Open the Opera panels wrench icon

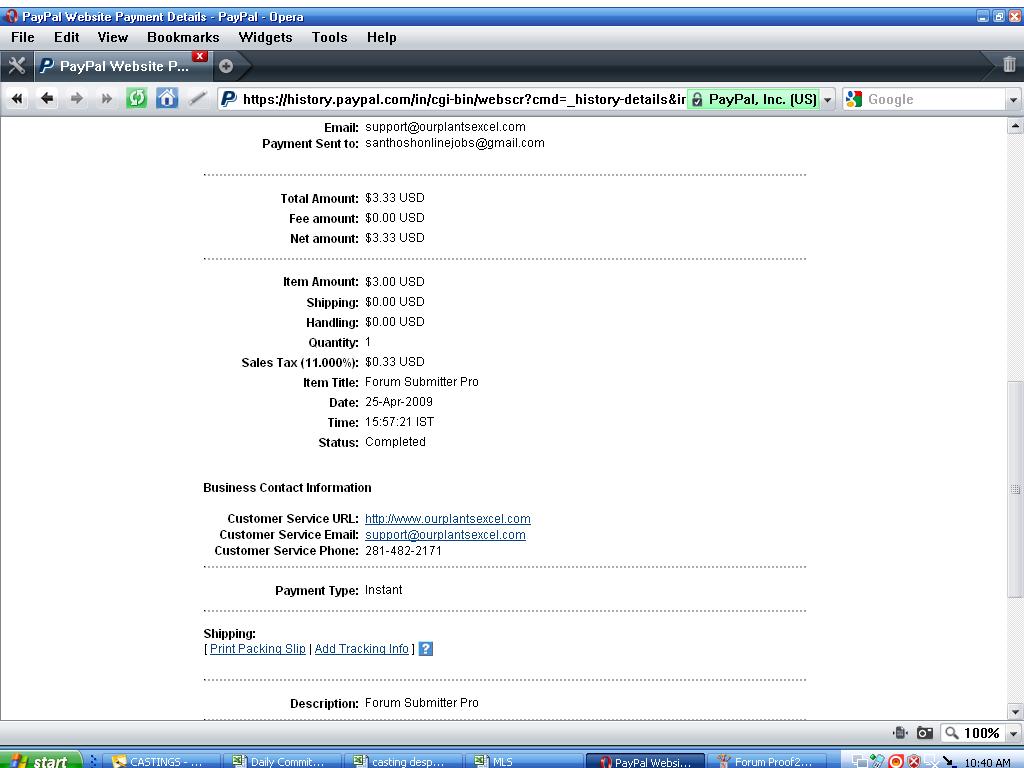[x=16, y=65]
